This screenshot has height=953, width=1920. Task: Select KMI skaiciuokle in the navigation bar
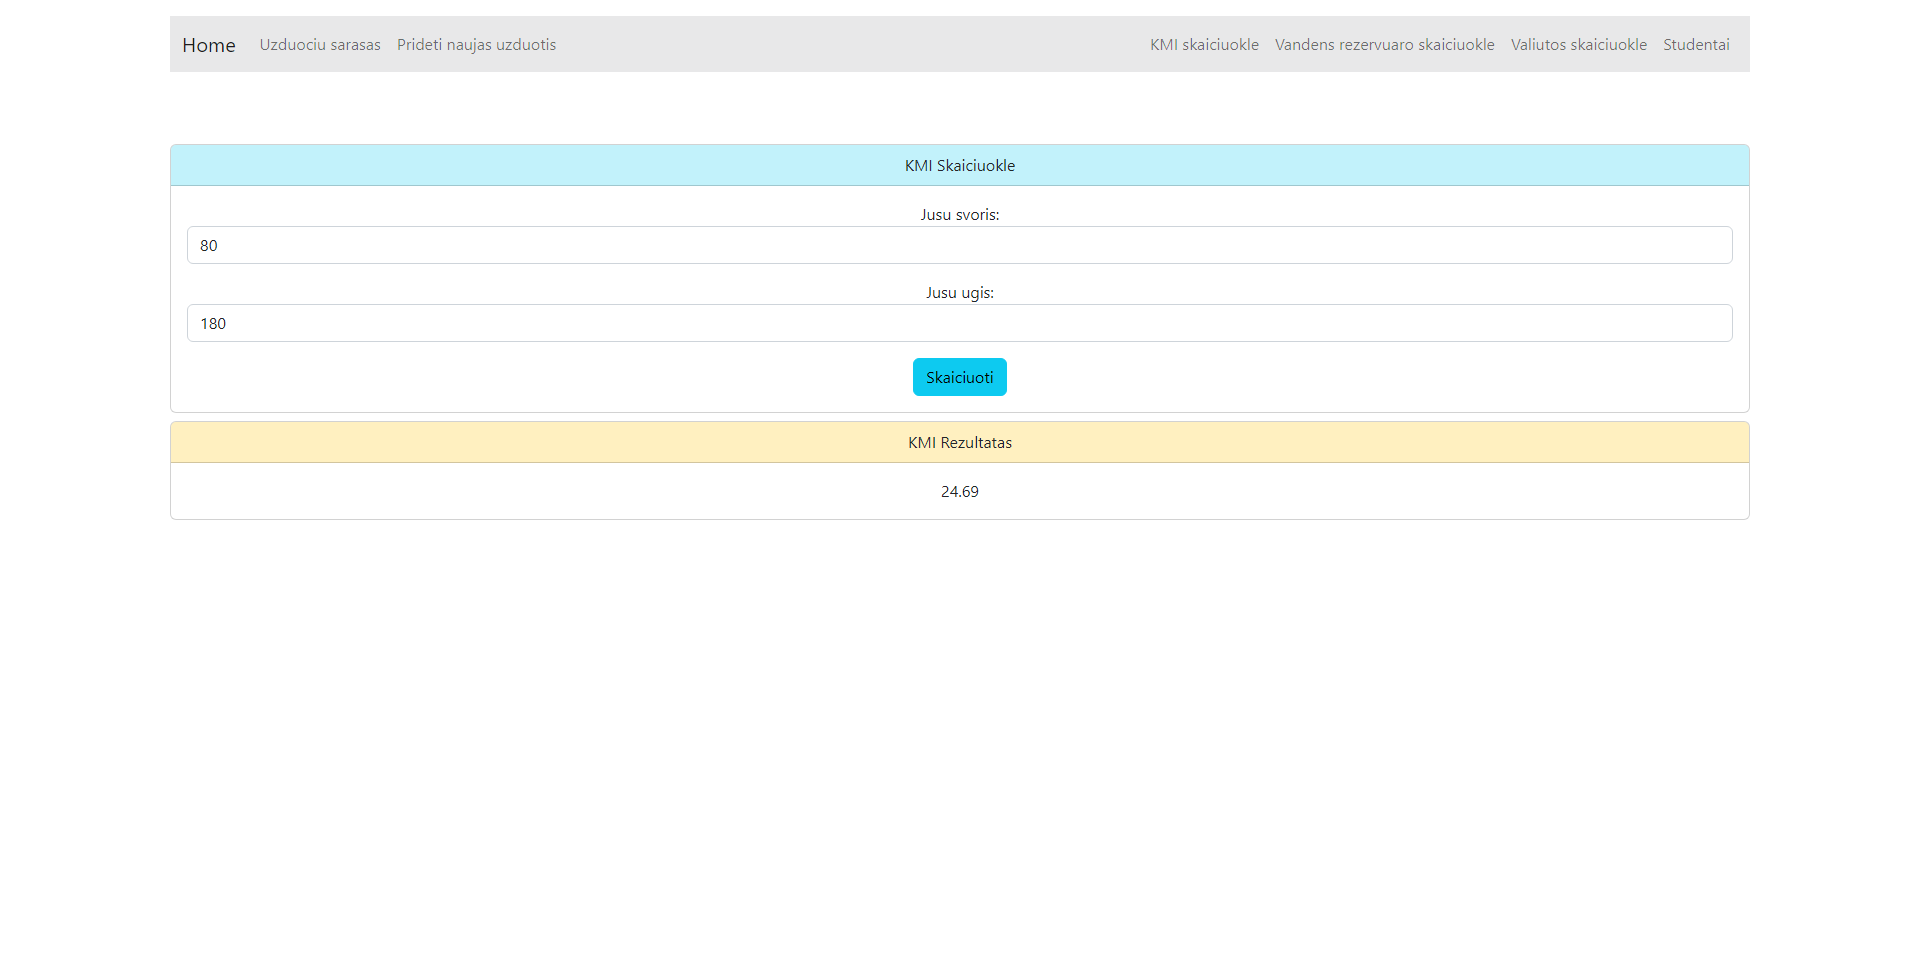point(1204,44)
